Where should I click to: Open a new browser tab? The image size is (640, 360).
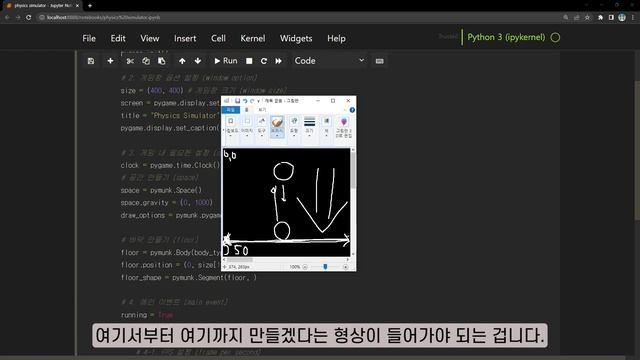90,6
